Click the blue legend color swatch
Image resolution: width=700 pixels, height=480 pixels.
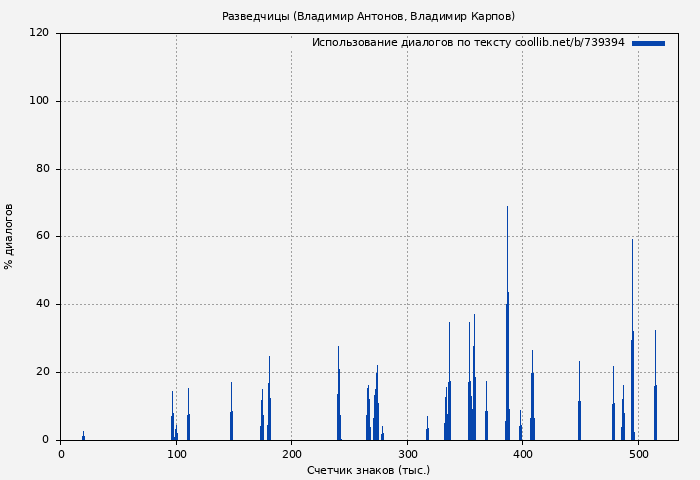[648, 43]
